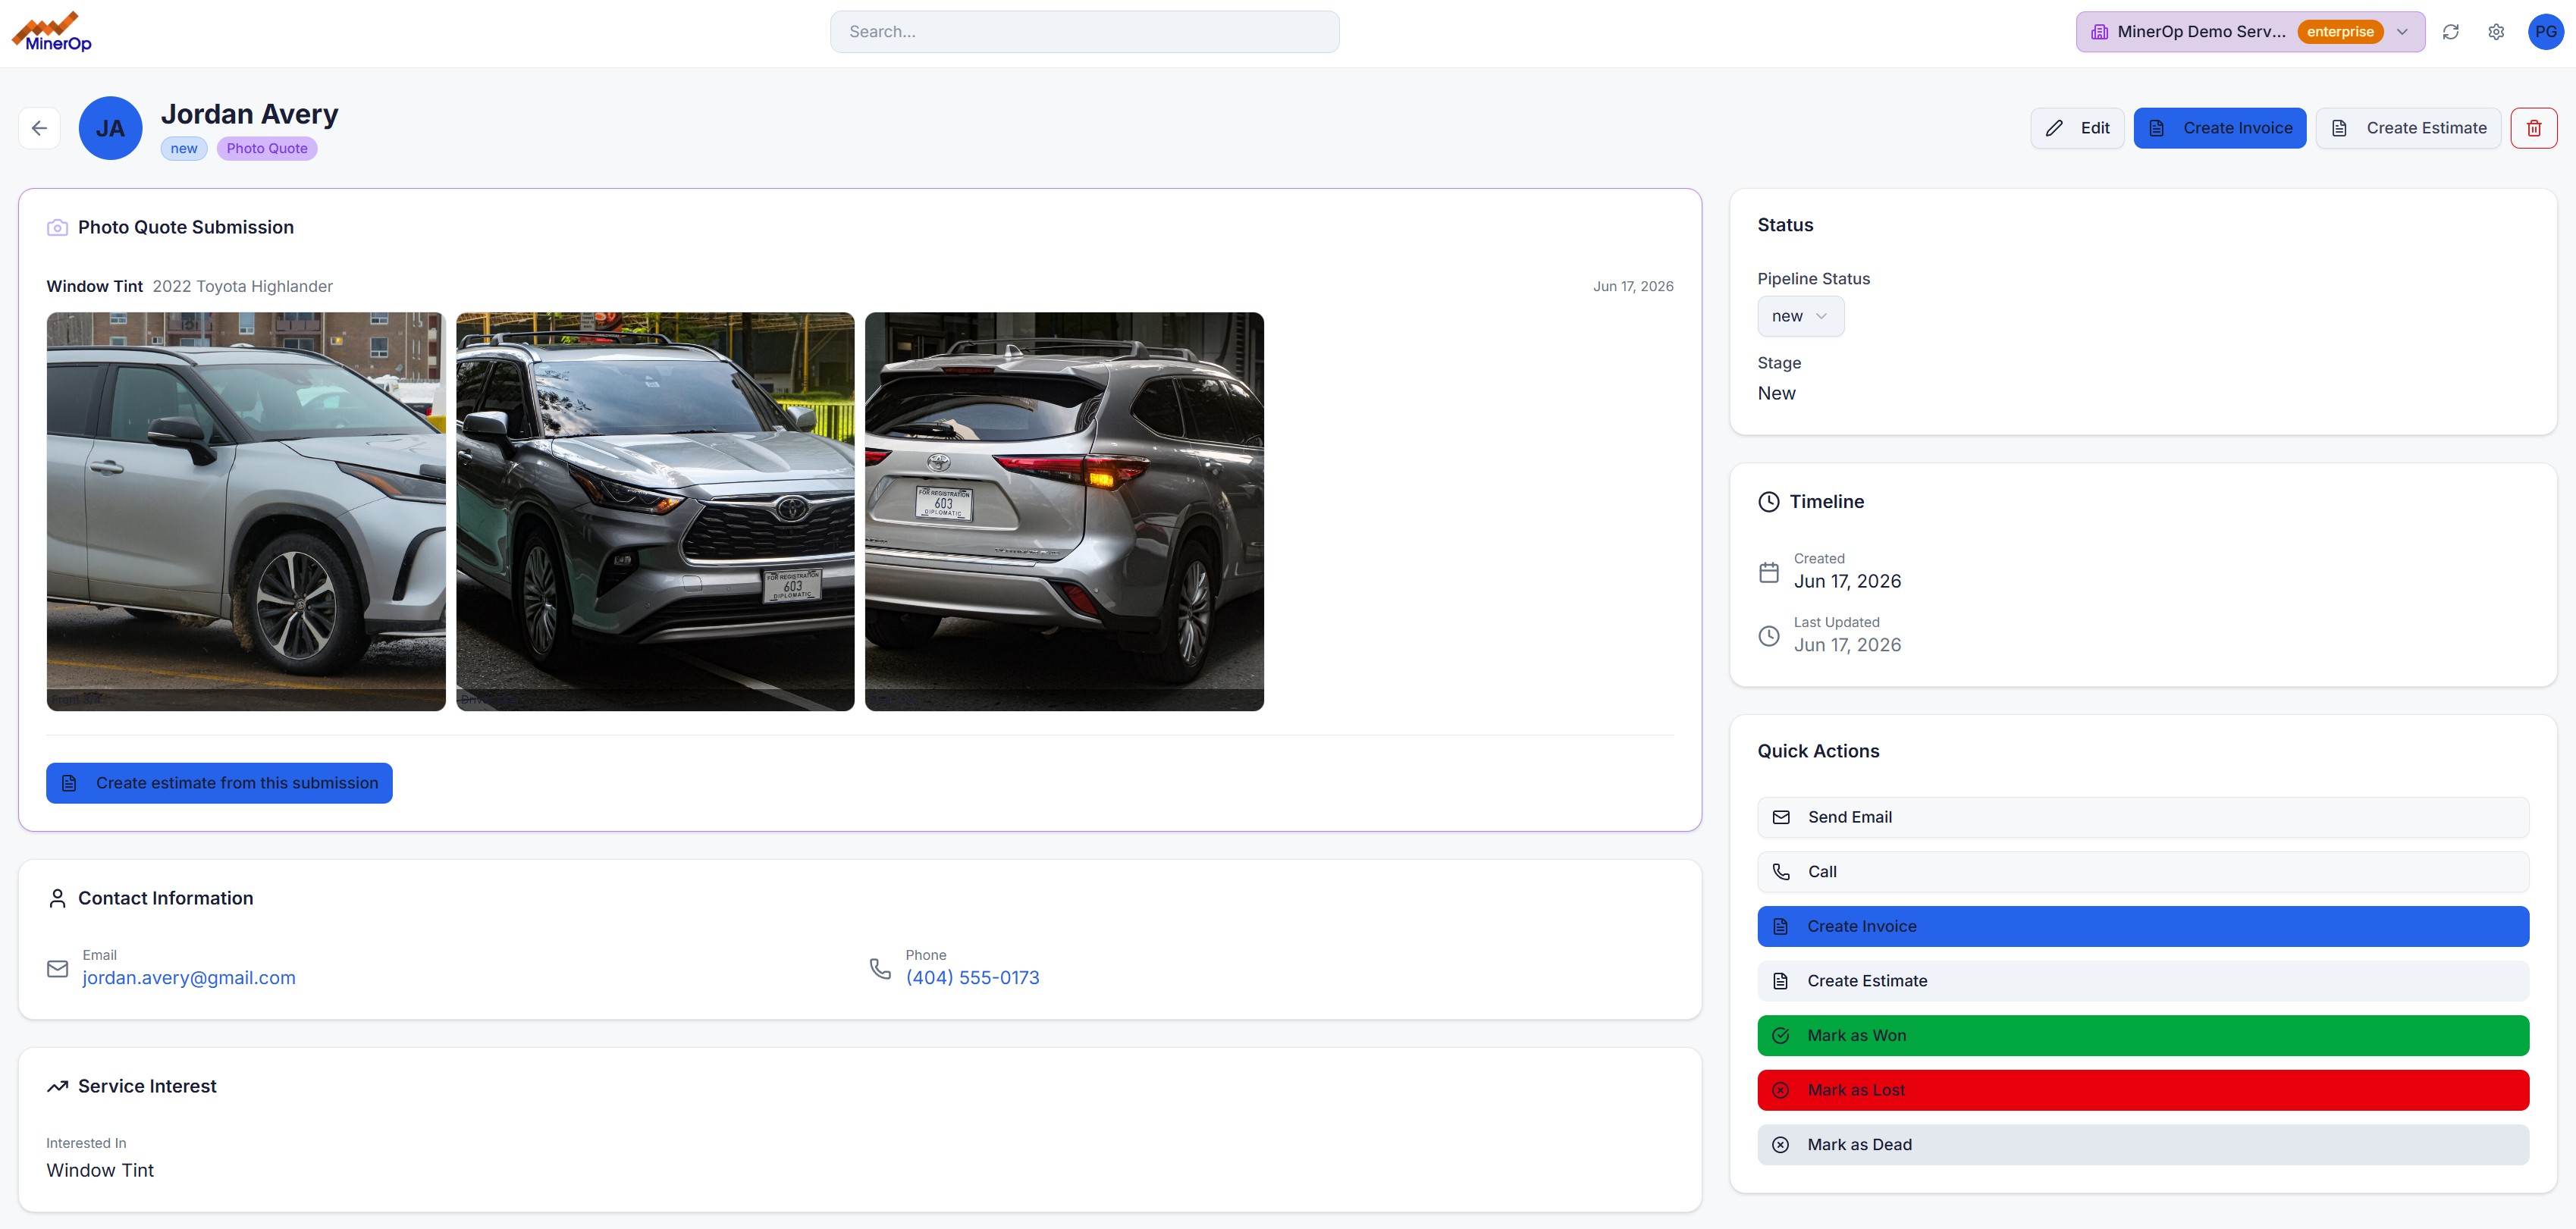2576x1229 pixels.
Task: Open the front-view Highlander photo thumbnail
Action: click(x=655, y=511)
